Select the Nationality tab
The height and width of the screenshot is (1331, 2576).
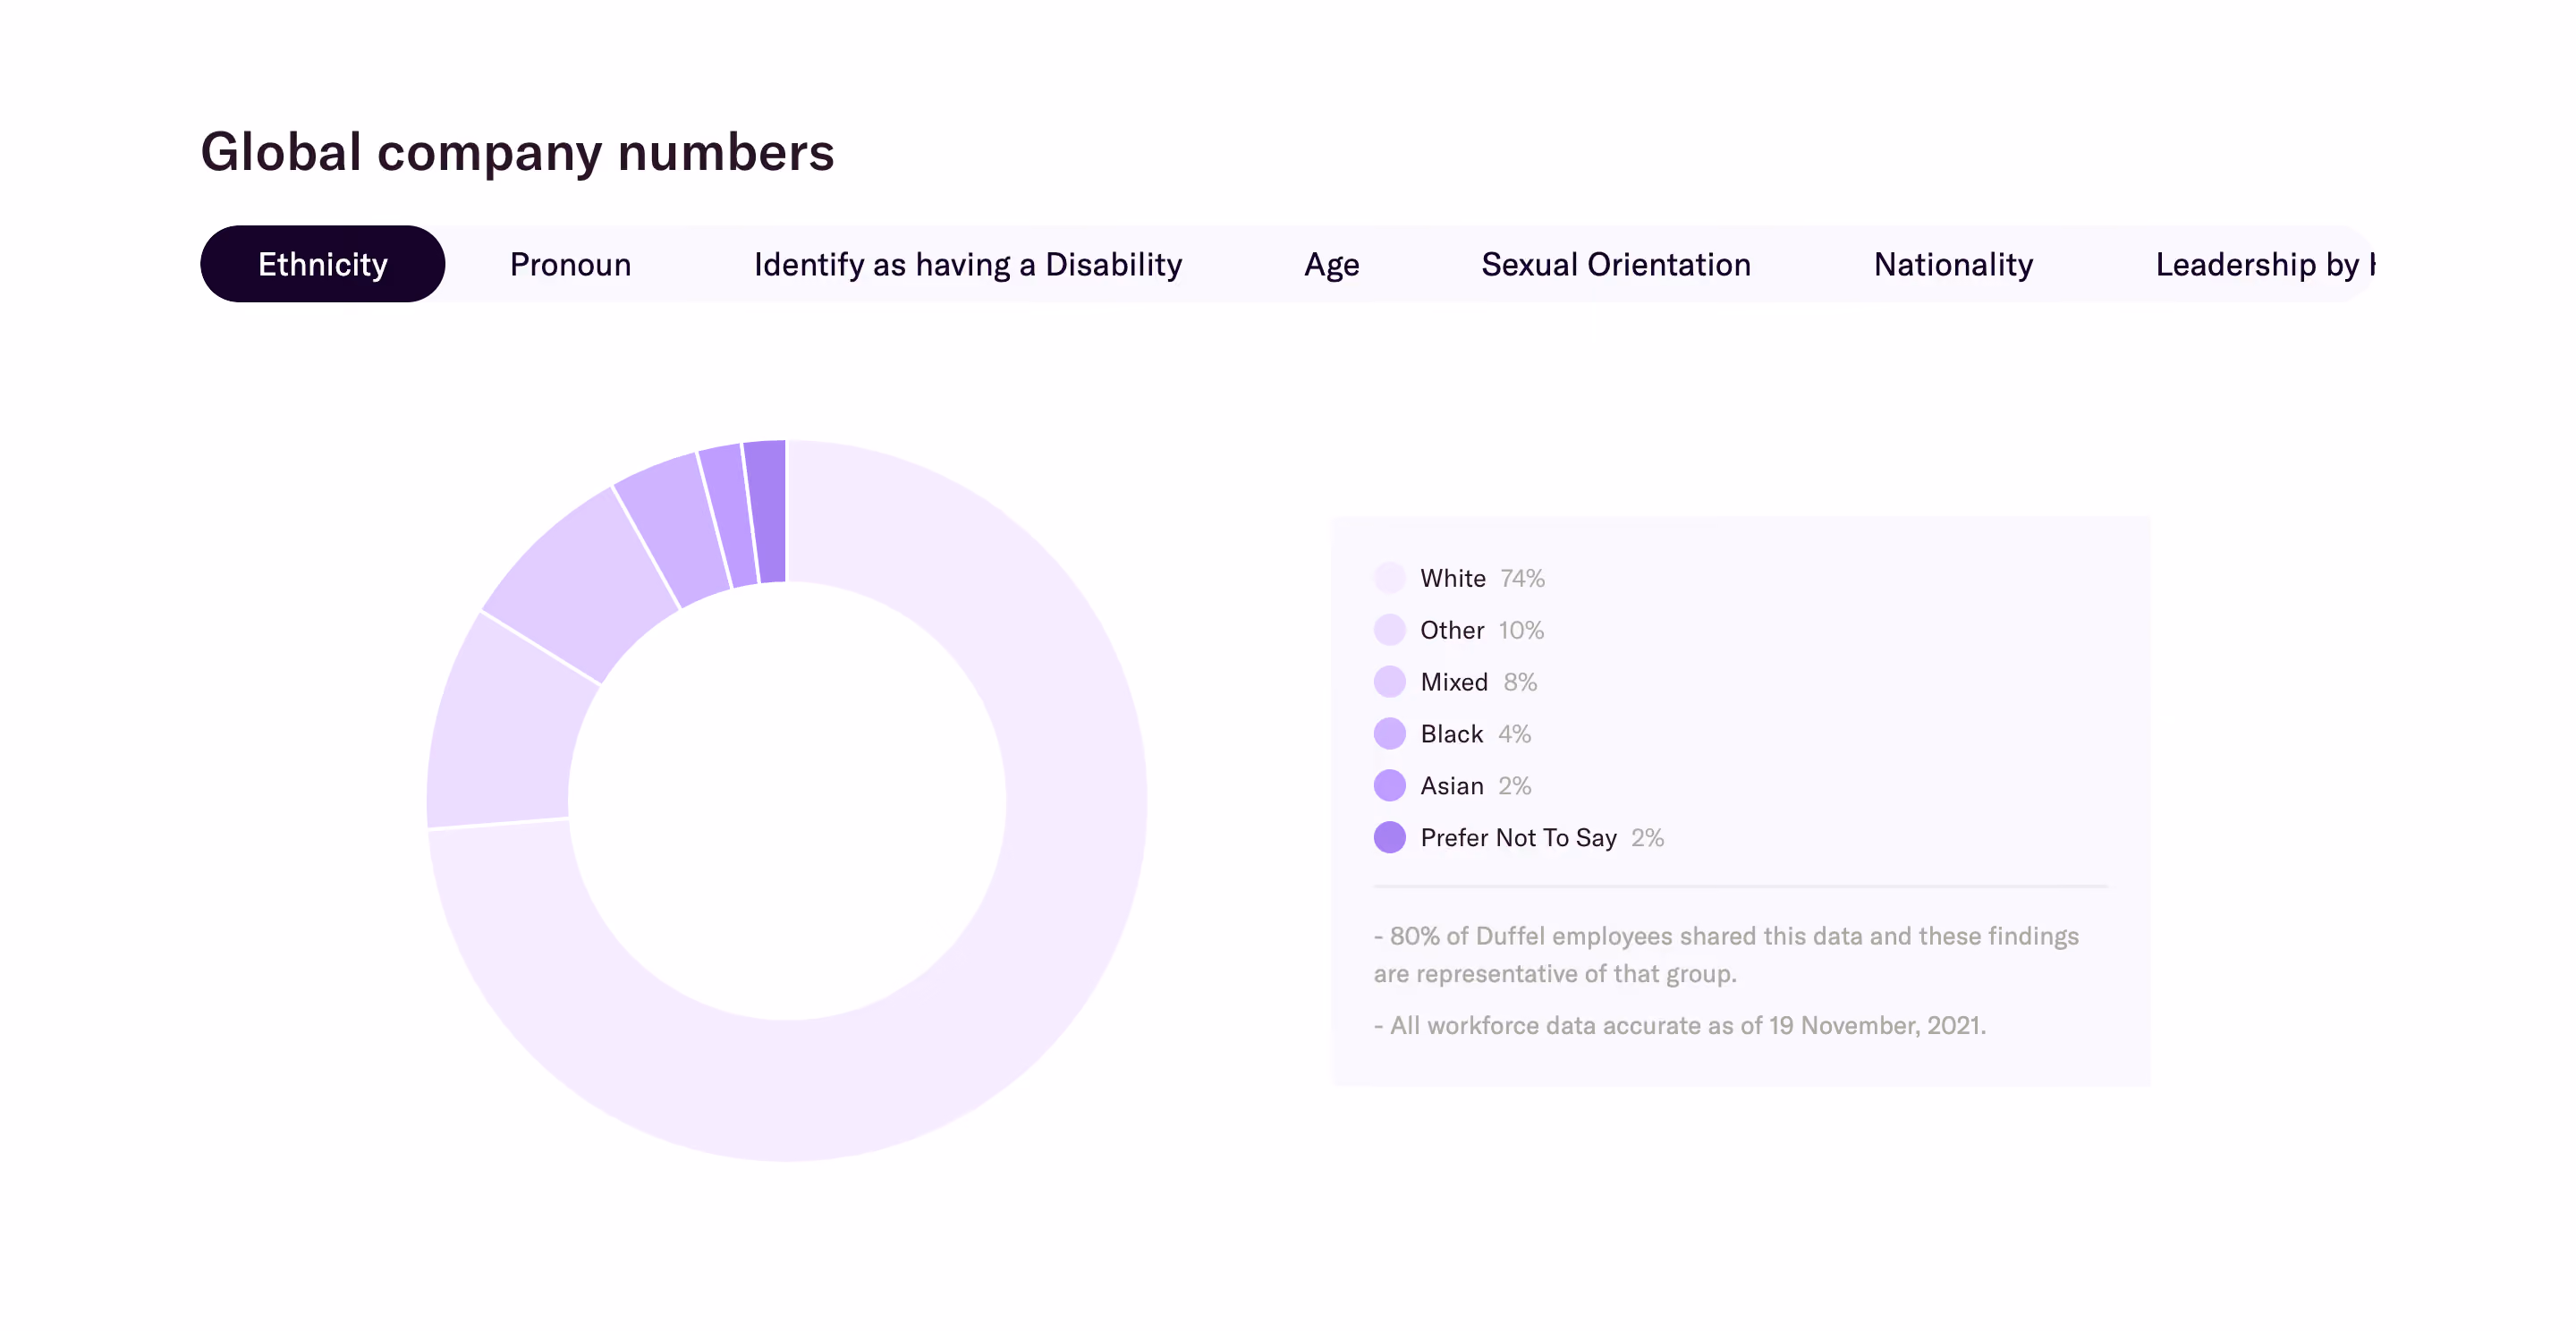click(1952, 264)
